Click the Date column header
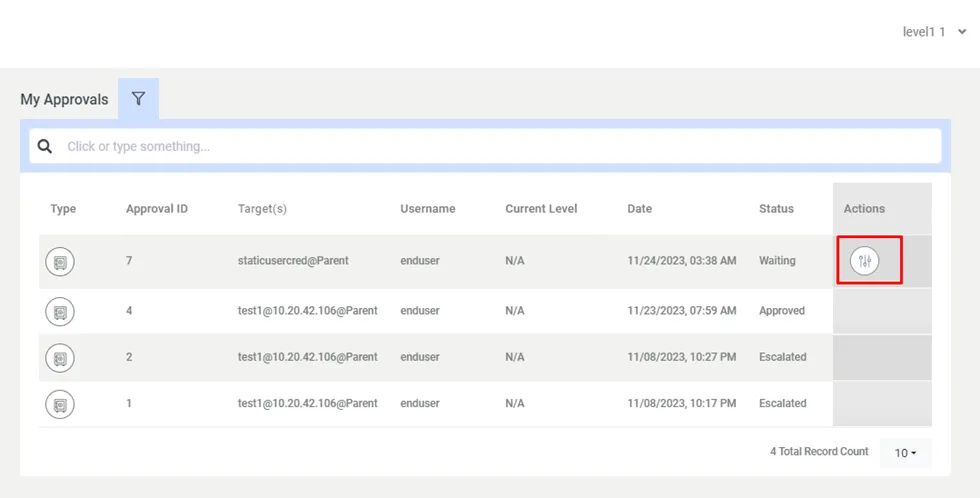 (x=639, y=209)
